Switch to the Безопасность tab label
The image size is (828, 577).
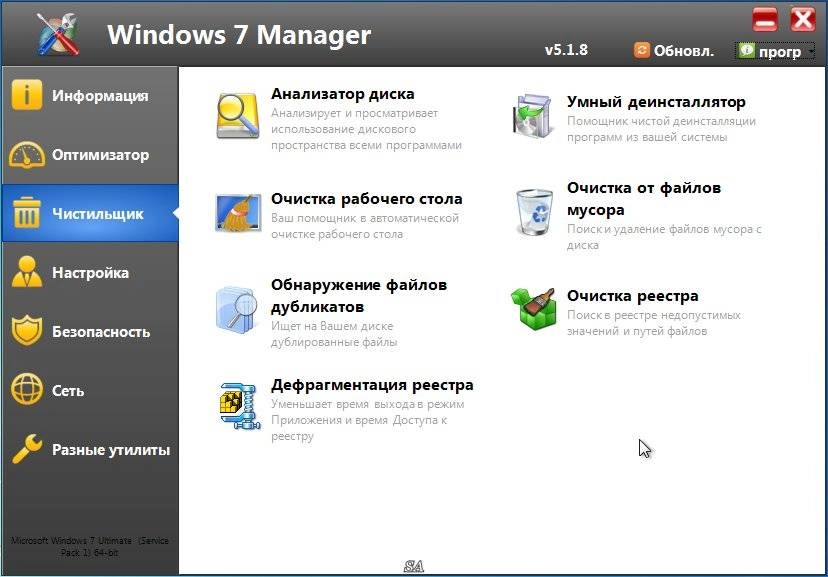[101, 332]
